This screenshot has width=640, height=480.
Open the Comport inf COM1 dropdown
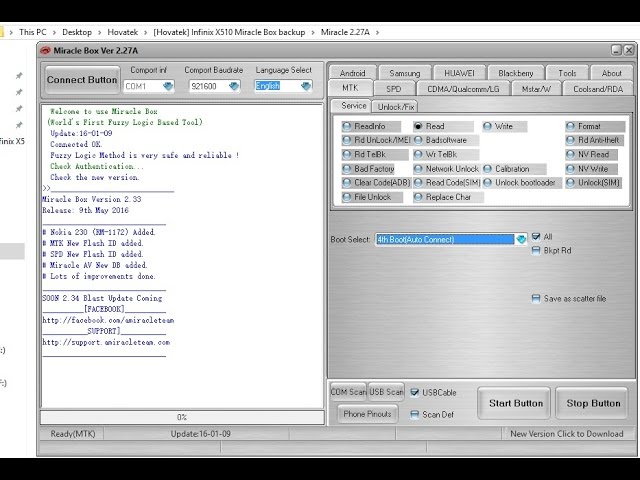click(x=168, y=86)
